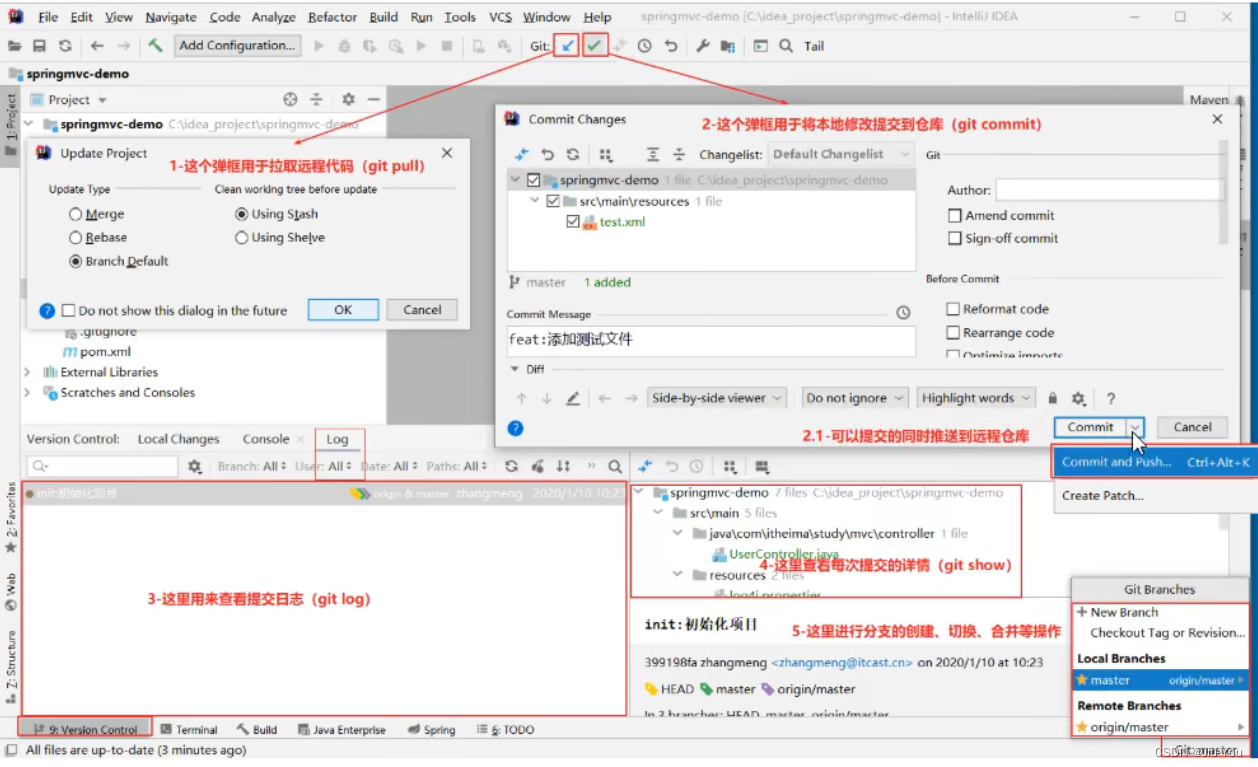Click synchronize refresh icon in main toolbar

pyautogui.click(x=65, y=45)
